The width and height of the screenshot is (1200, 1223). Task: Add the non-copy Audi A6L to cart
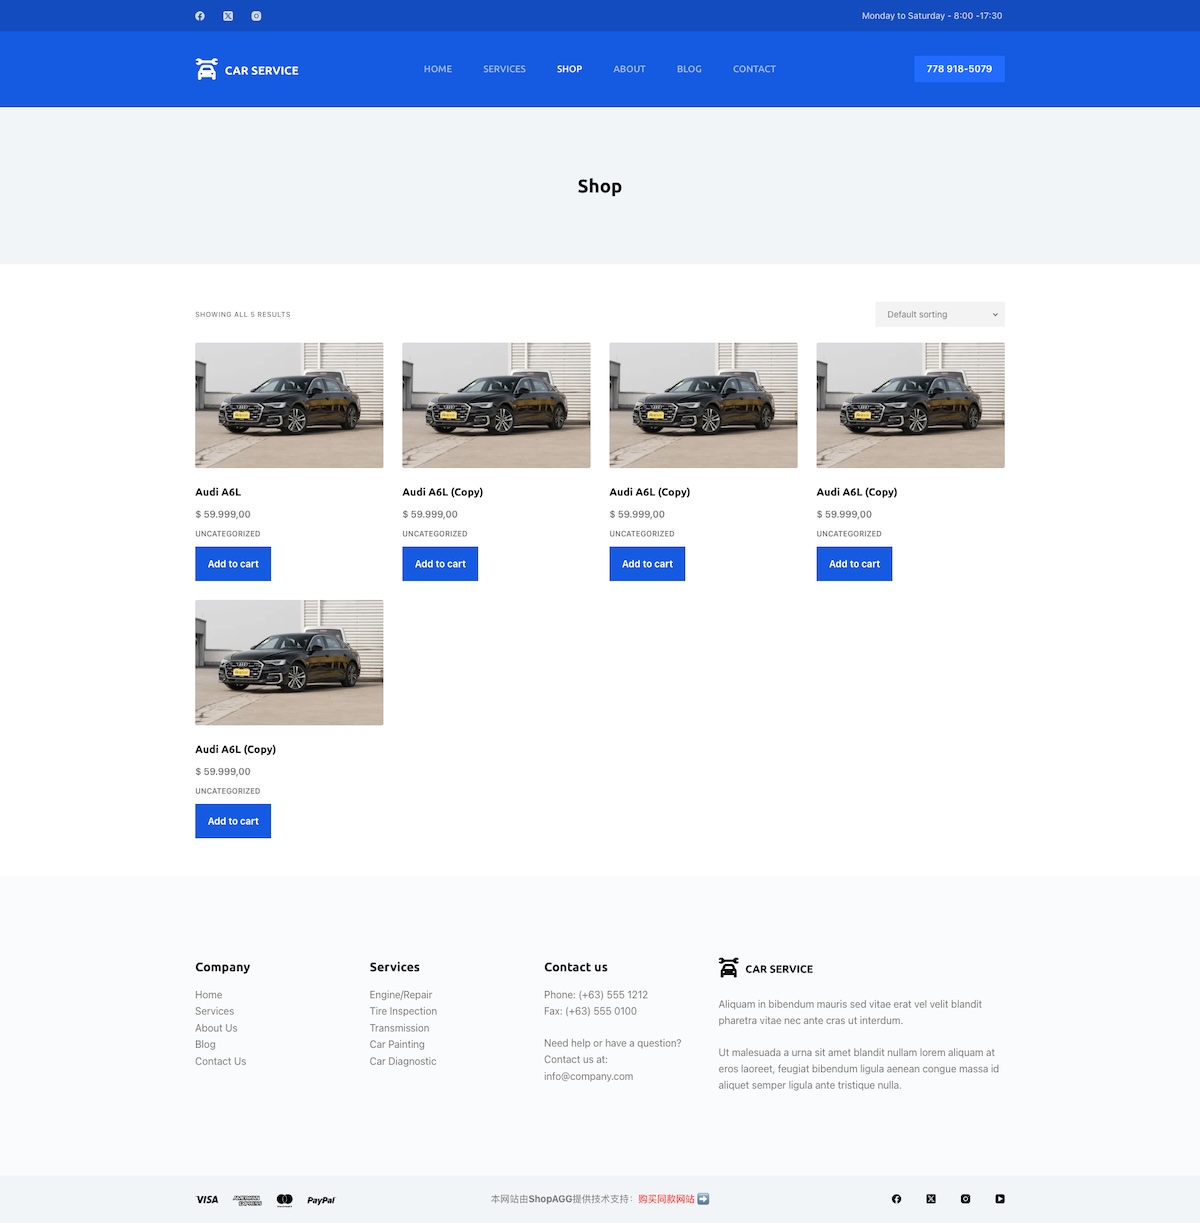(233, 564)
